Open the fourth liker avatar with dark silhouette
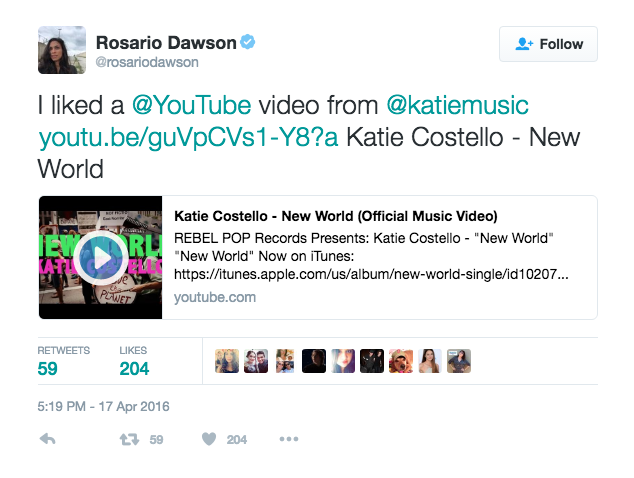 point(314,361)
